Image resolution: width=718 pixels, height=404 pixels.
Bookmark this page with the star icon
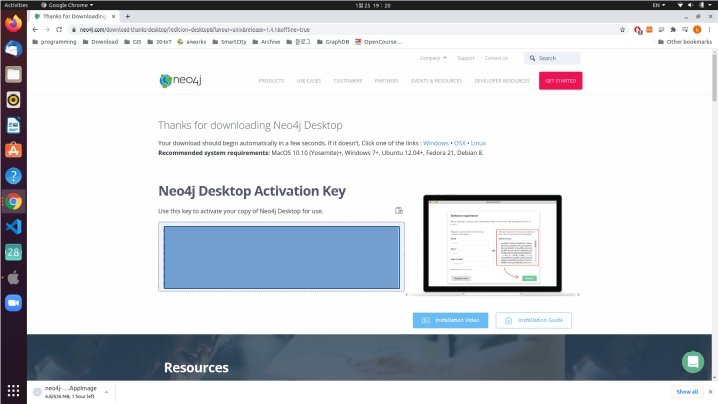click(622, 29)
